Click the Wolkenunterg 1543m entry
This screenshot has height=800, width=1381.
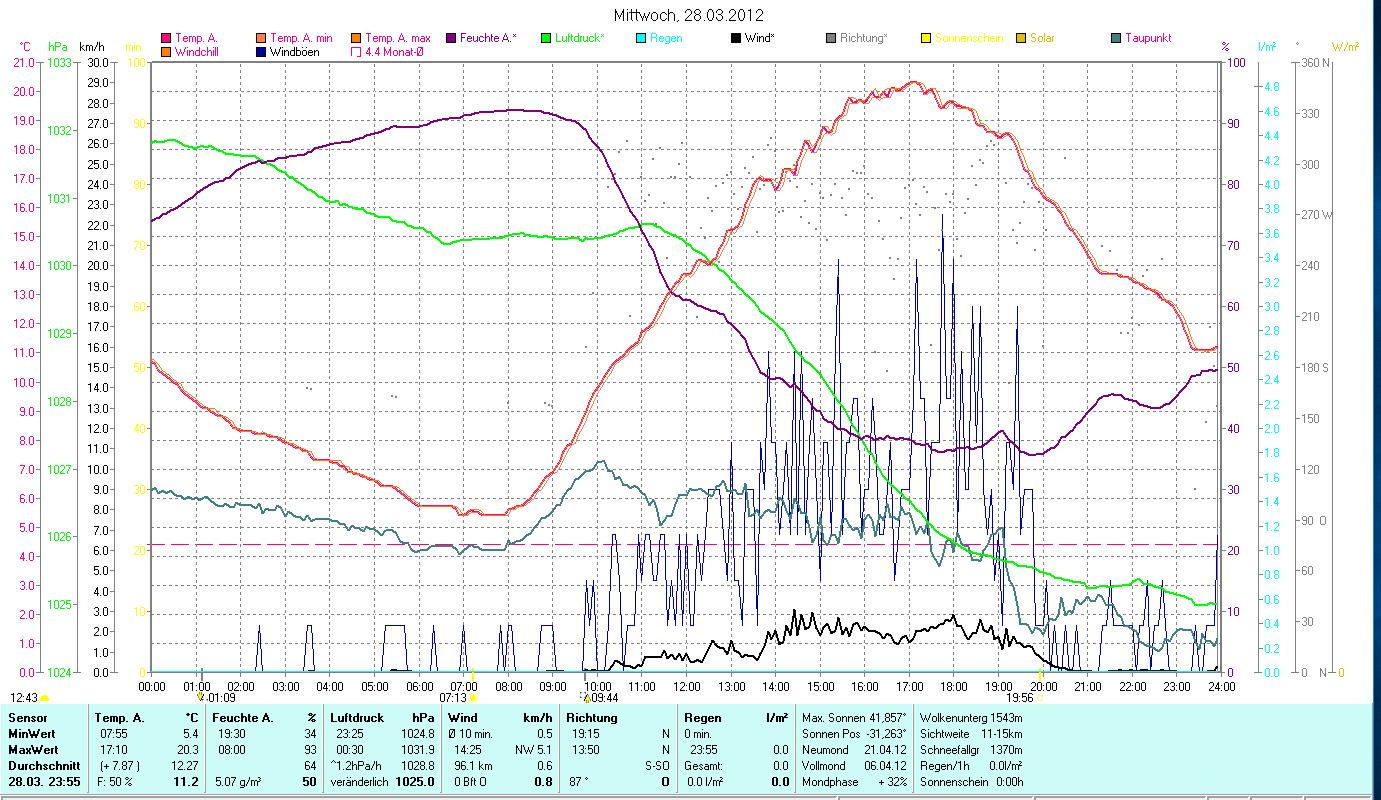coord(969,718)
